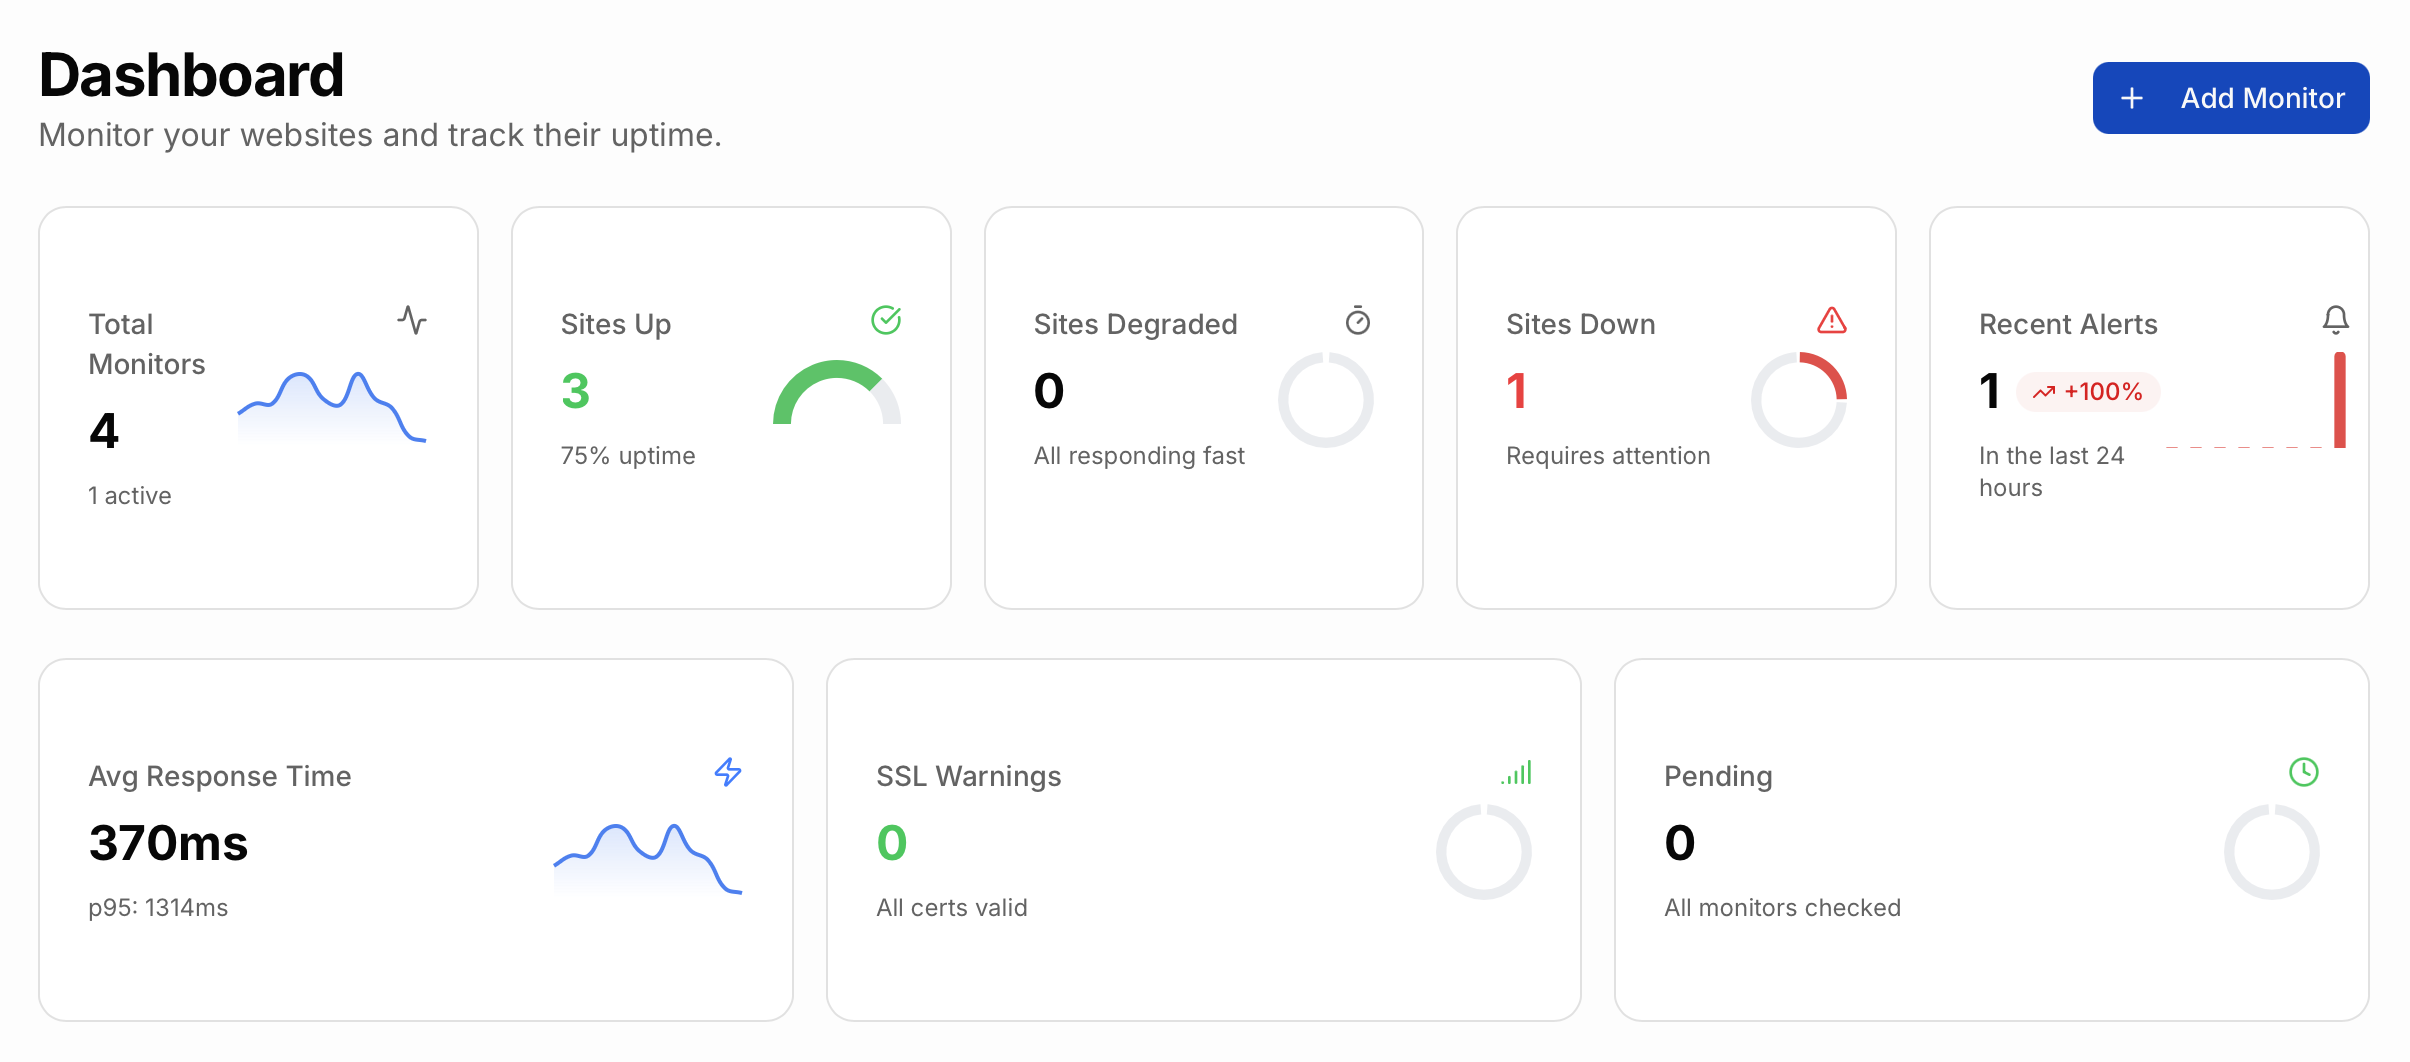The height and width of the screenshot is (1062, 2410).
Task: Click the Dashboard page title
Action: pyautogui.click(x=192, y=72)
